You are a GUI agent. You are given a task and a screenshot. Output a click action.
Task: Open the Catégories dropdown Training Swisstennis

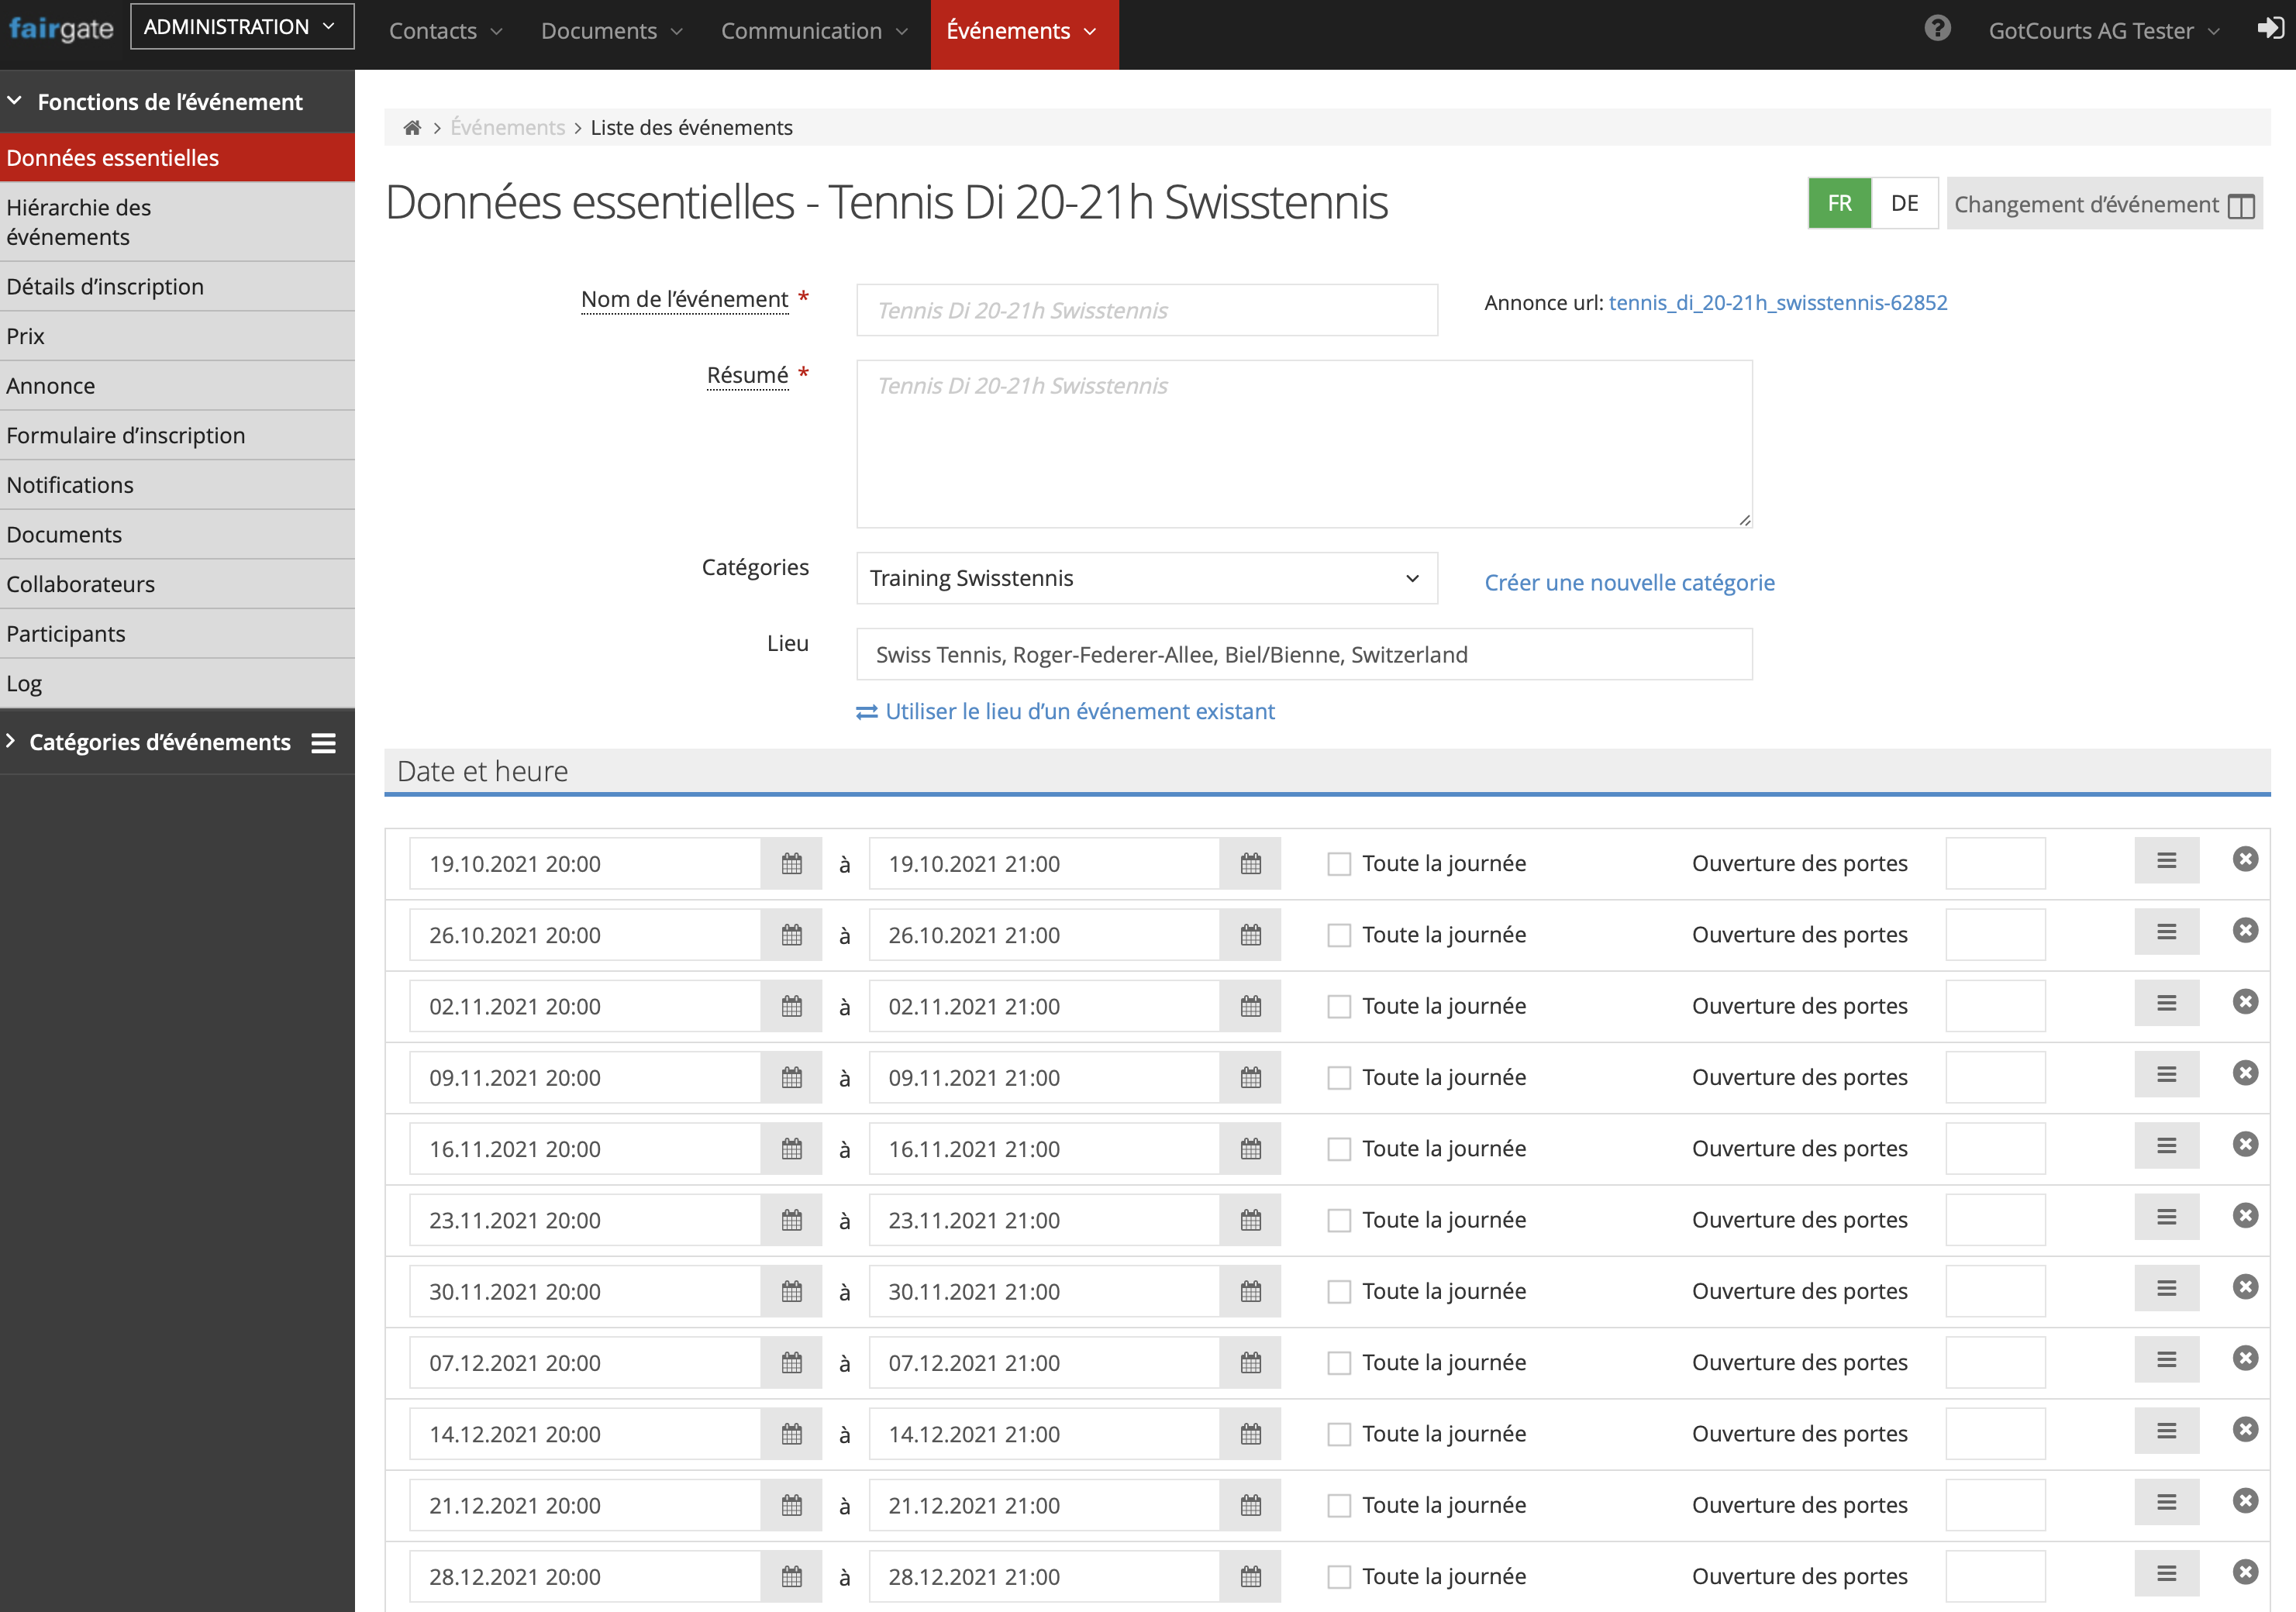(1146, 578)
